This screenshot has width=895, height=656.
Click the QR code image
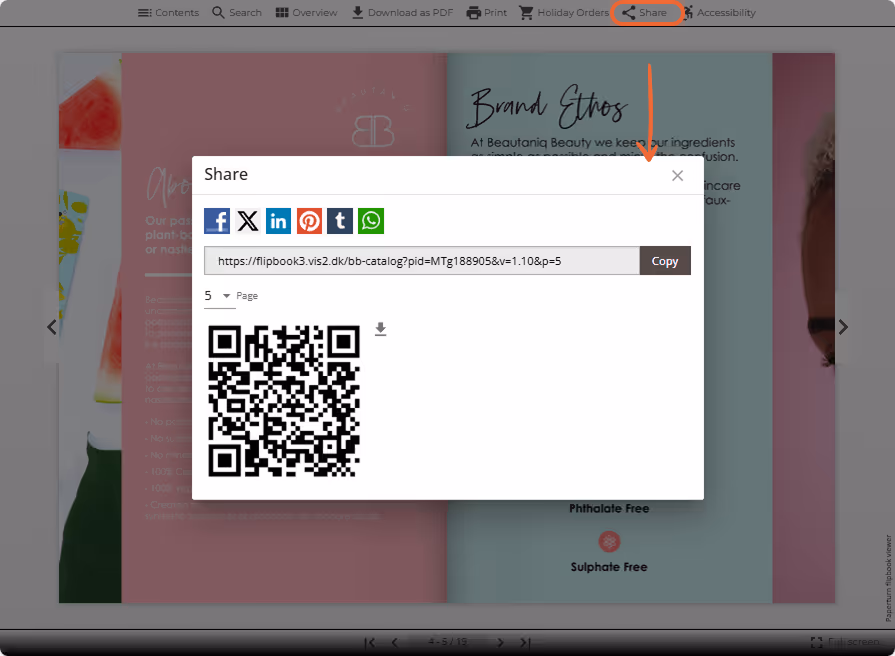pos(284,401)
